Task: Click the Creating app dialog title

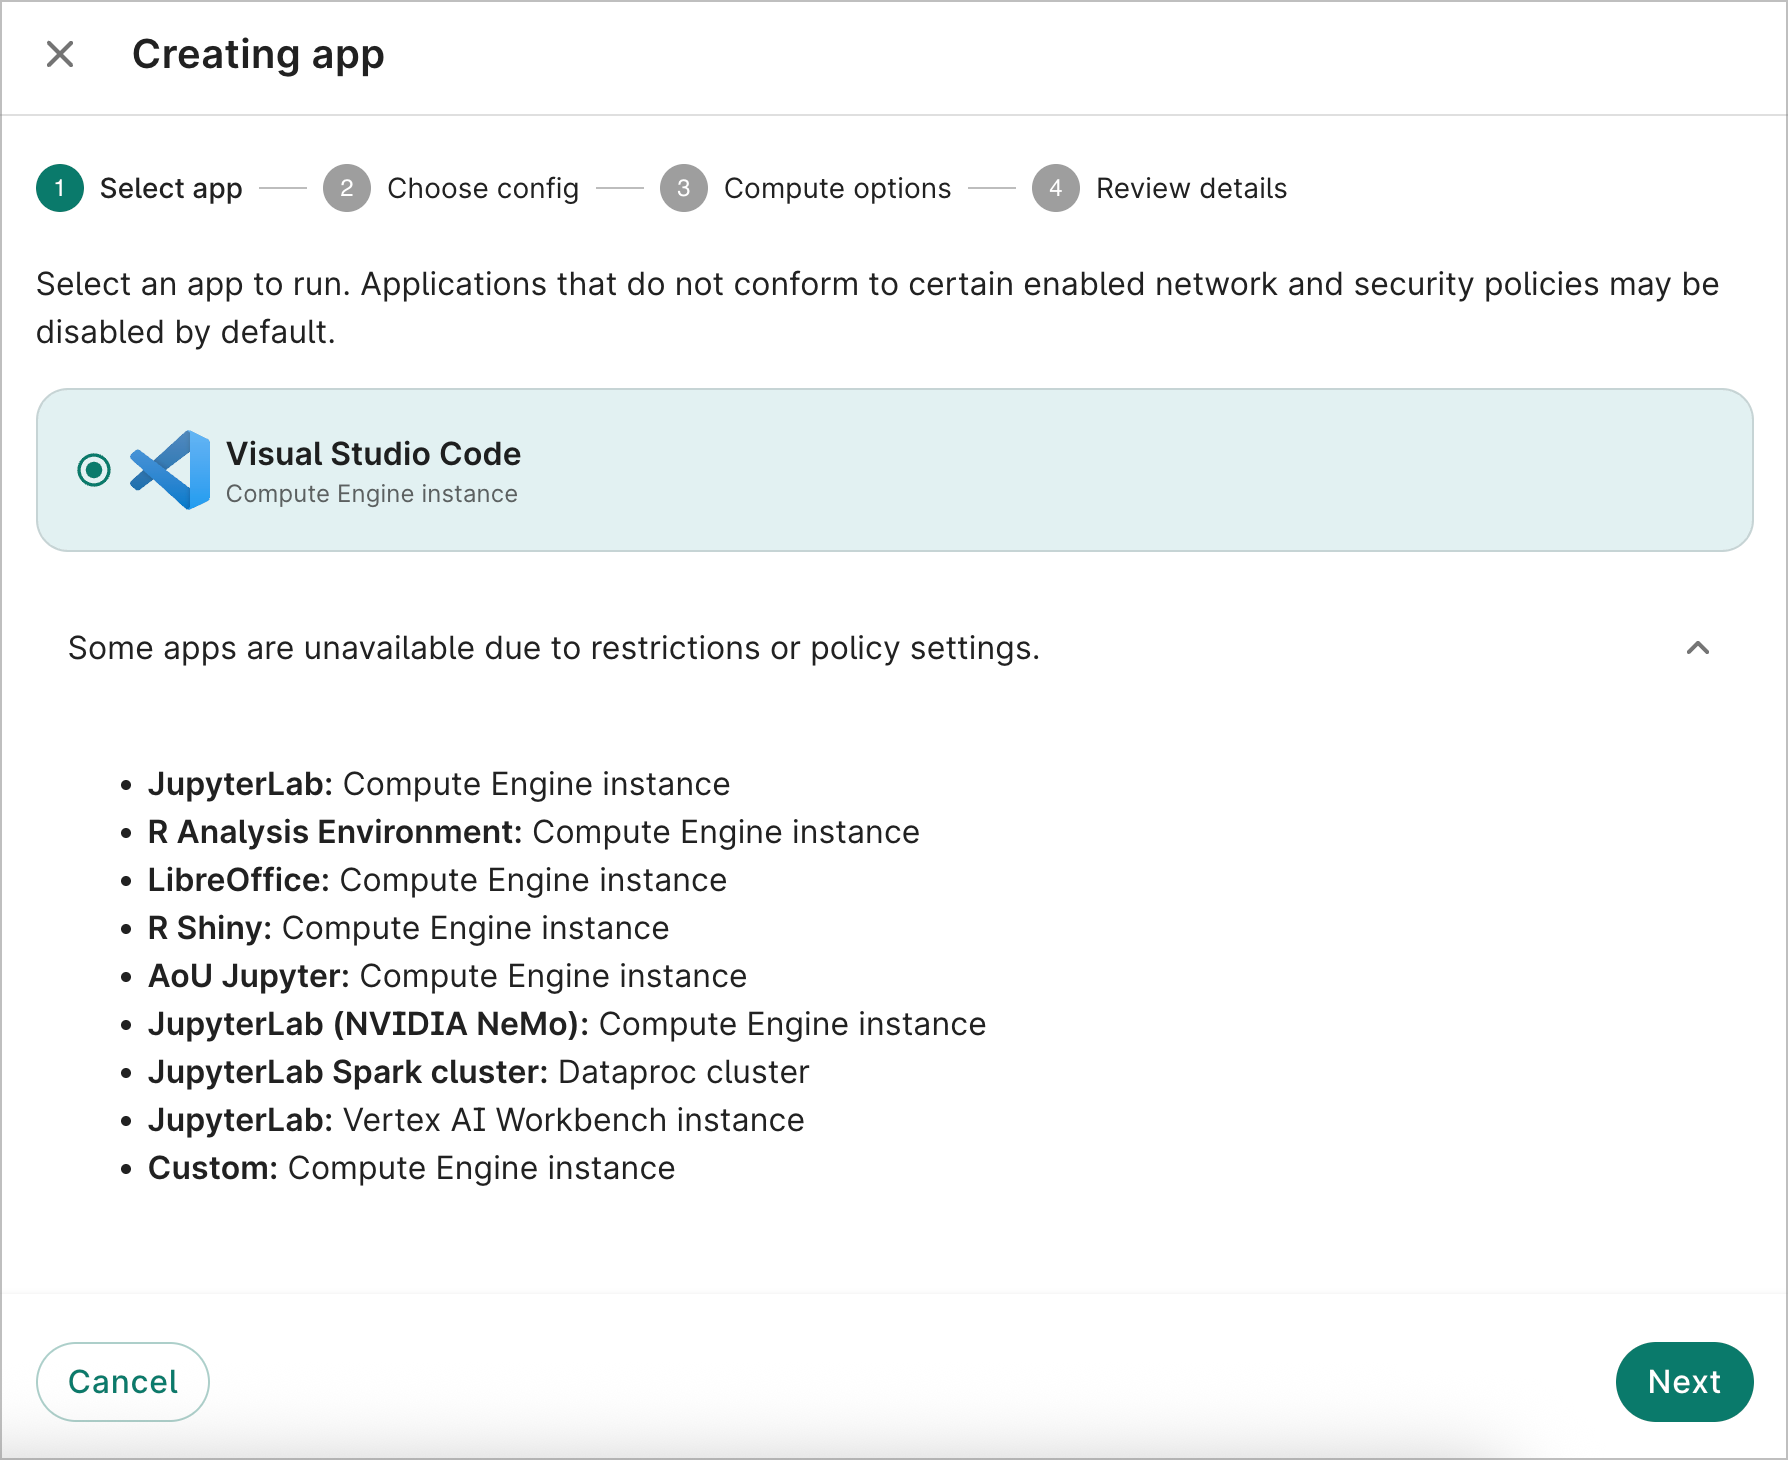Action: tap(259, 54)
